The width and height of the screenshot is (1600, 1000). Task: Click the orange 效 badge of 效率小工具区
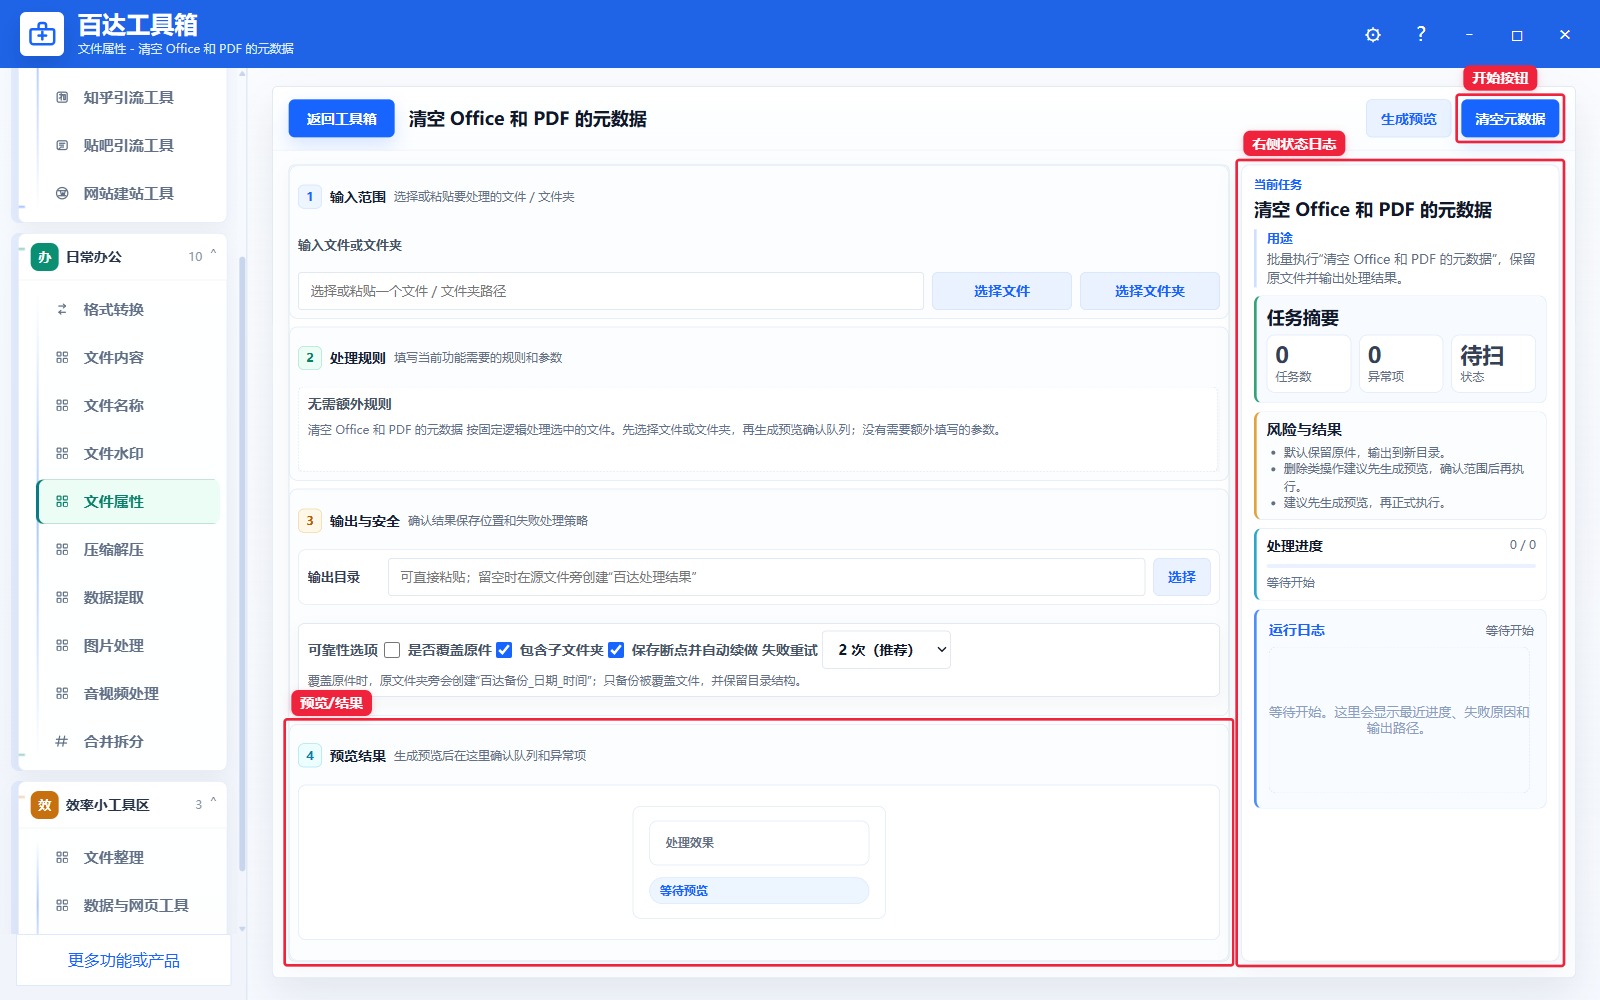[44, 805]
